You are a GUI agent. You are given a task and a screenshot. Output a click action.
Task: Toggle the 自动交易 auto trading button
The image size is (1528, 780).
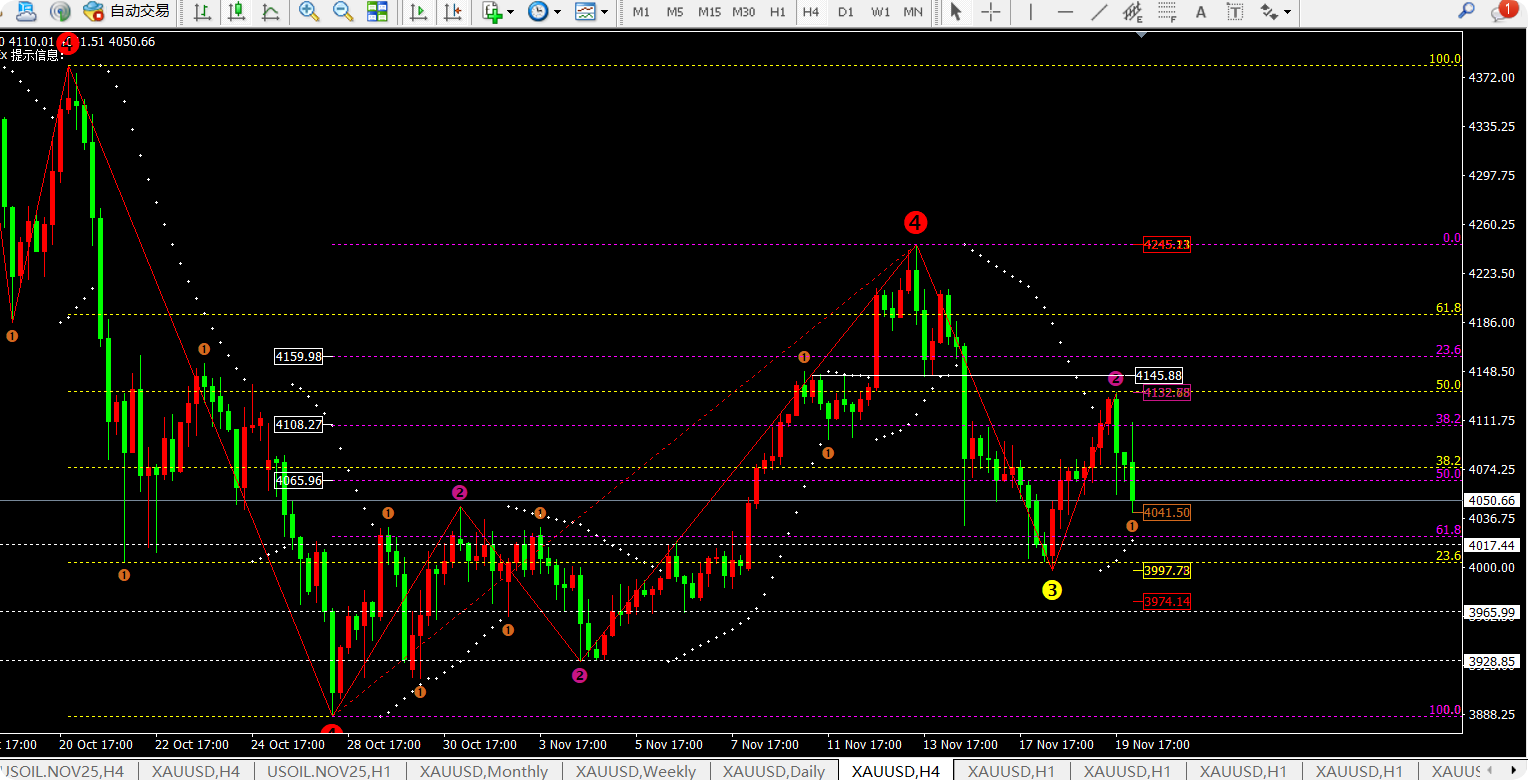127,12
